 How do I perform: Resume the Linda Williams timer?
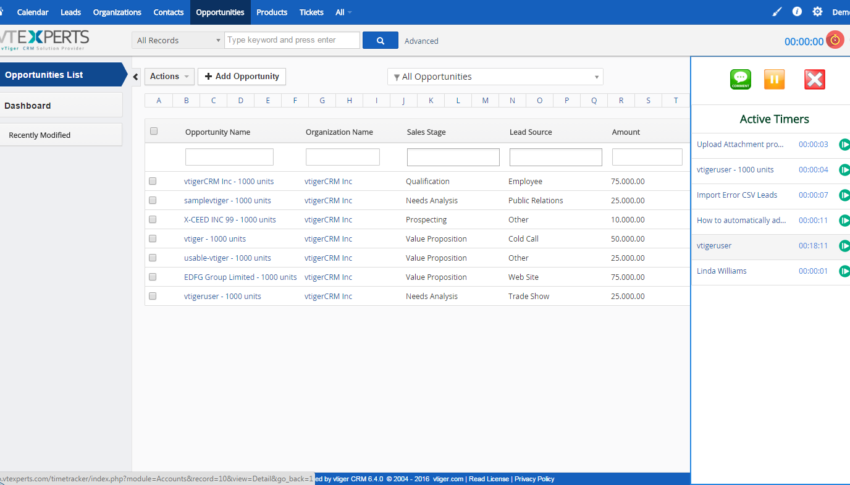pyautogui.click(x=844, y=271)
